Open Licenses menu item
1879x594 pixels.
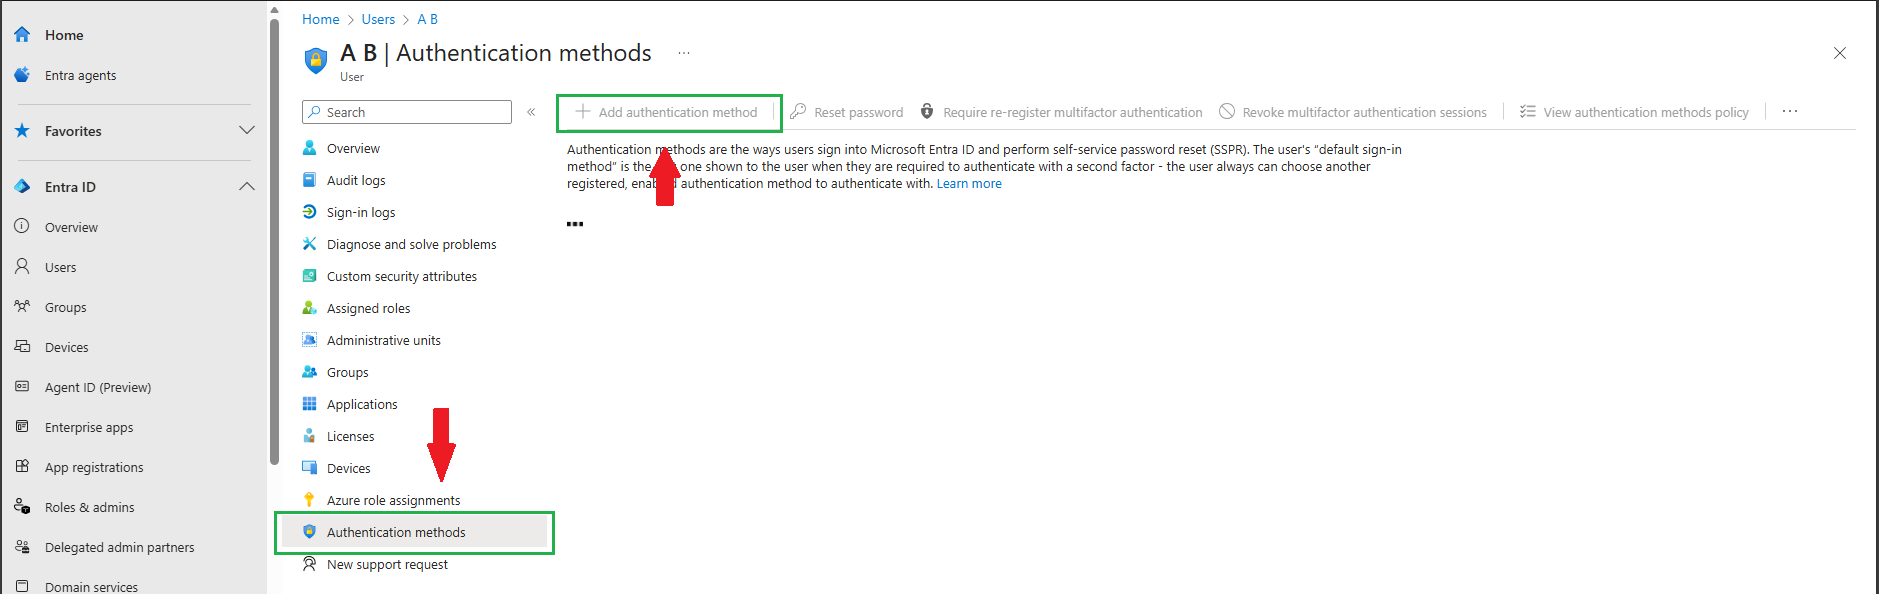point(350,436)
